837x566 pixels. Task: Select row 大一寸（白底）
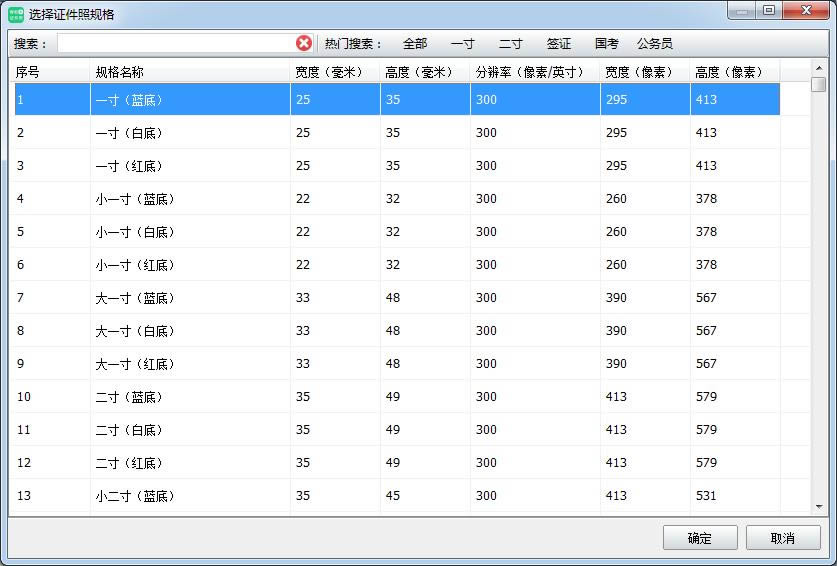tap(397, 331)
